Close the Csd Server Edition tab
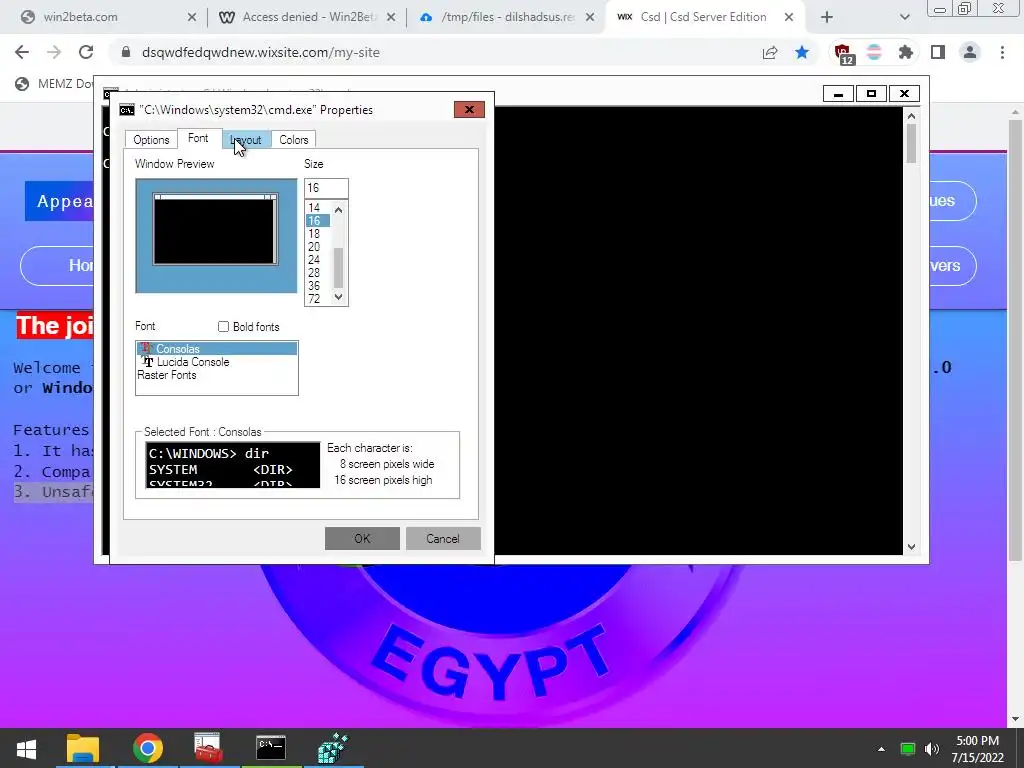This screenshot has width=1024, height=768. pyautogui.click(x=789, y=18)
